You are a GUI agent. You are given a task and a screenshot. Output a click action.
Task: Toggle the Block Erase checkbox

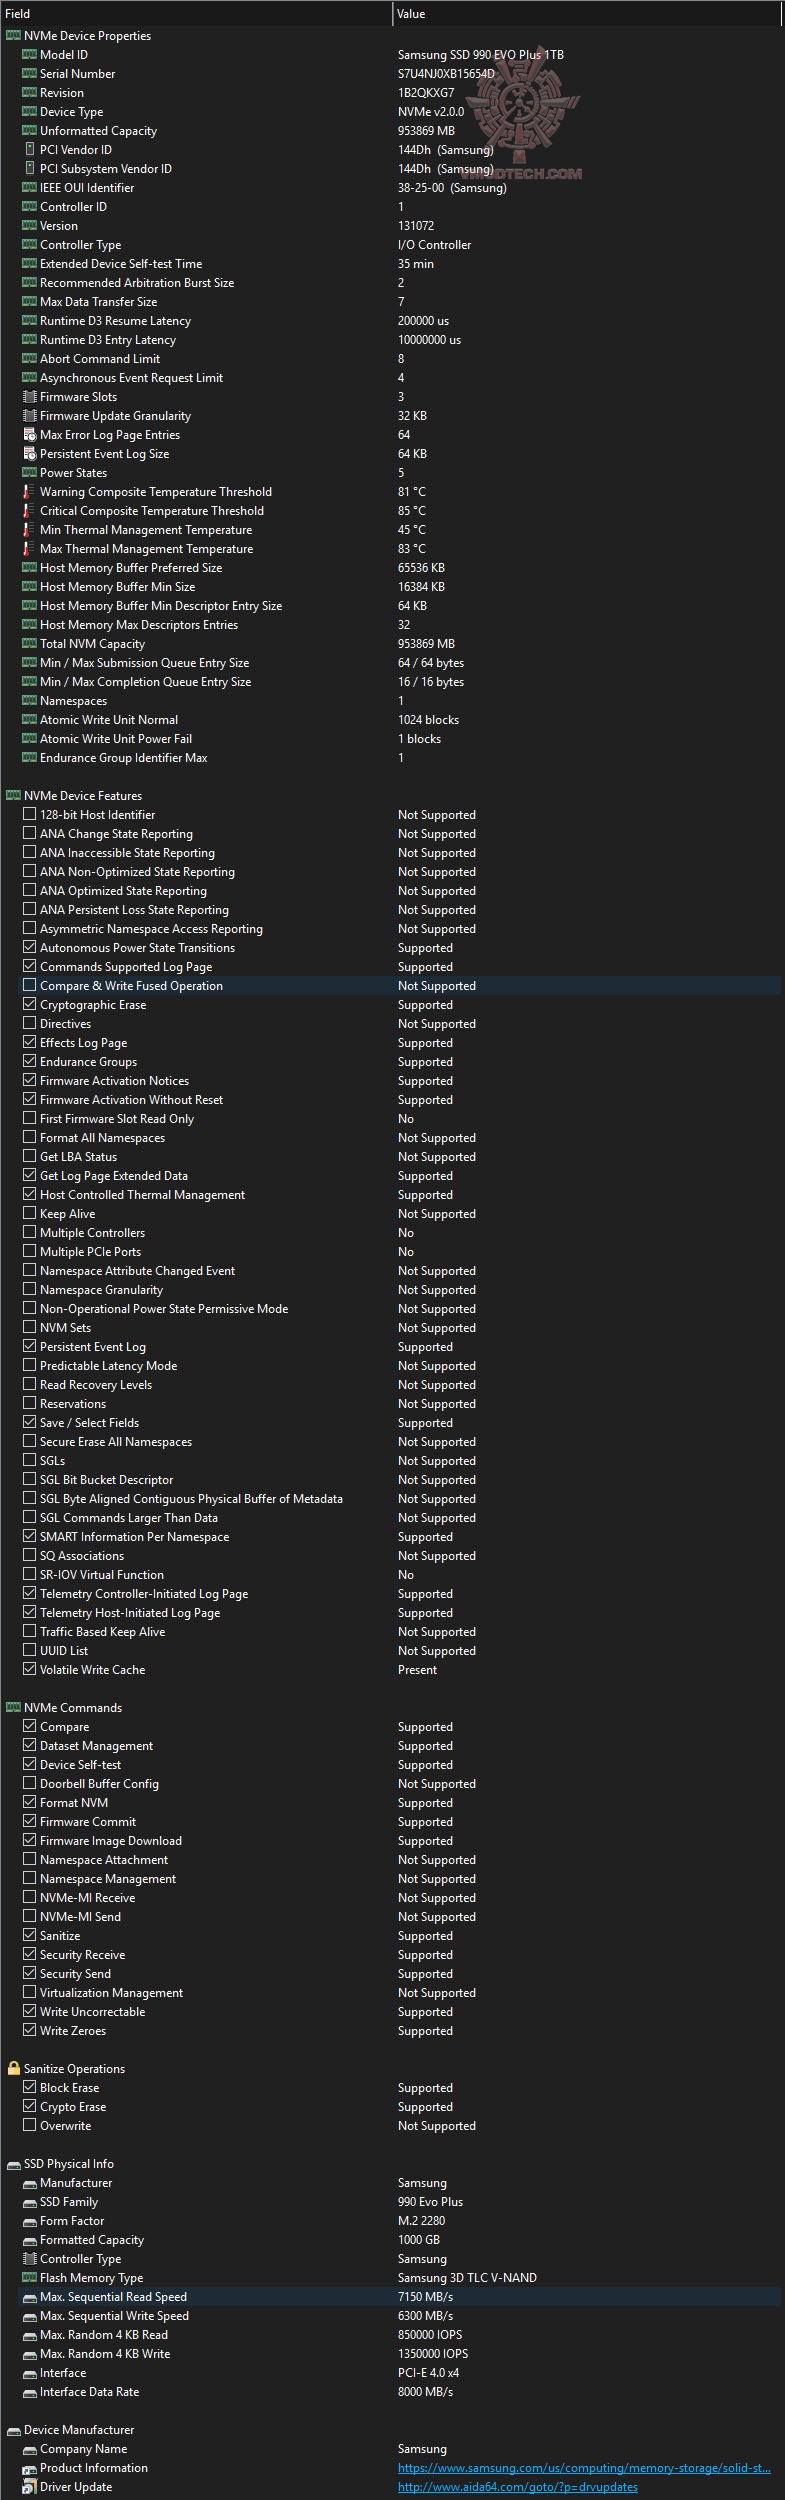pyautogui.click(x=29, y=2088)
